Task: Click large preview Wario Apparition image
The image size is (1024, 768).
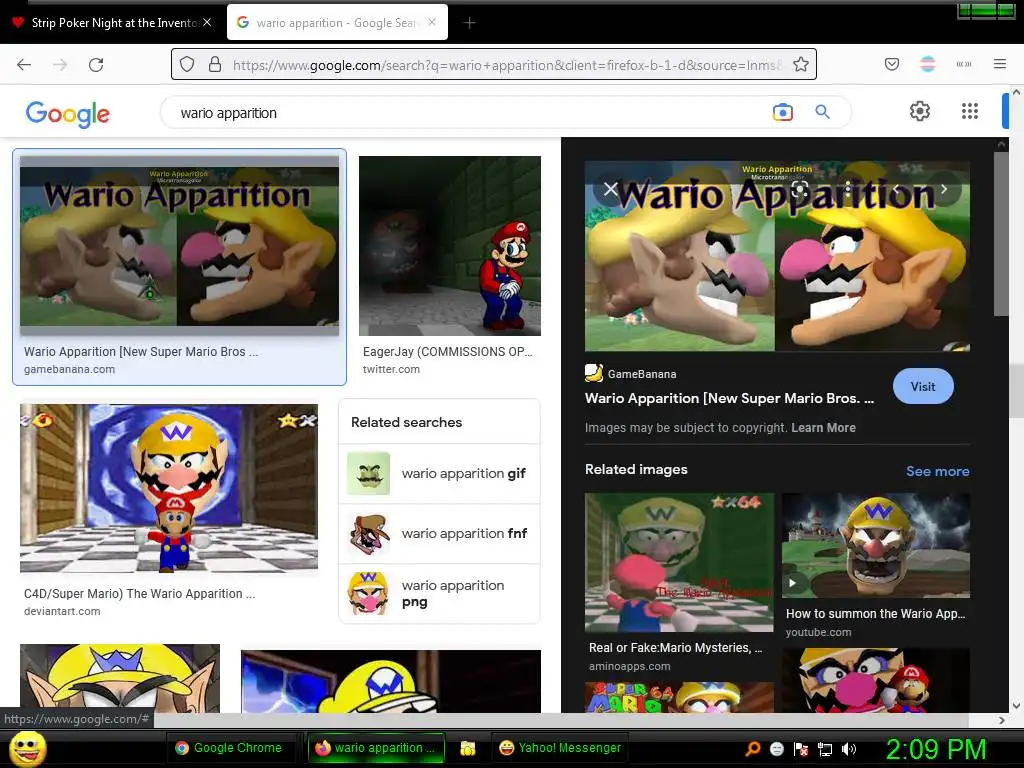Action: [777, 256]
